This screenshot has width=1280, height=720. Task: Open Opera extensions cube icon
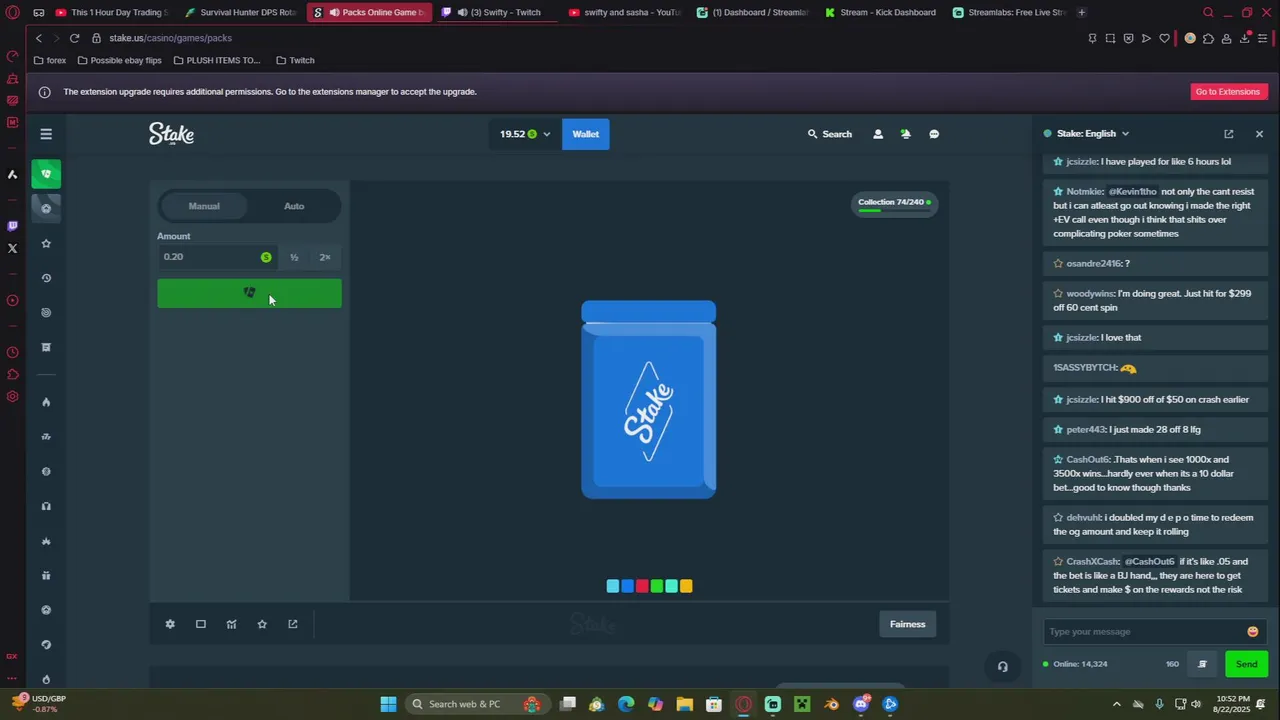[1208, 38]
